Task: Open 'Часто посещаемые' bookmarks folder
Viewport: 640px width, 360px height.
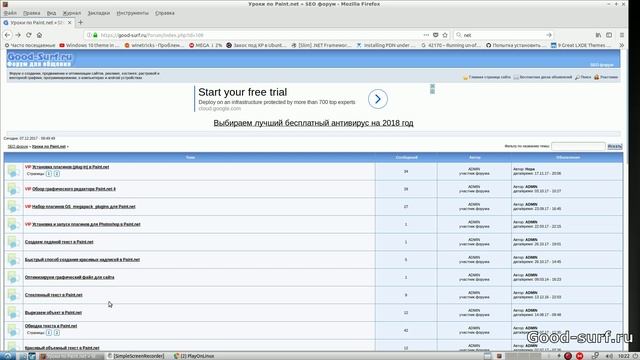Action: pos(29,45)
